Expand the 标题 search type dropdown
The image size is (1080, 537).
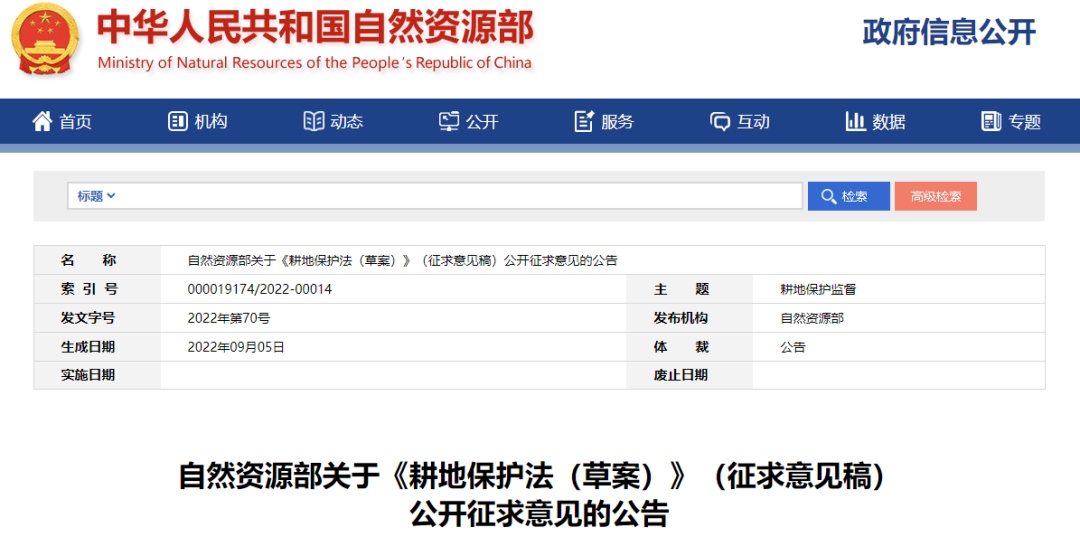[97, 196]
